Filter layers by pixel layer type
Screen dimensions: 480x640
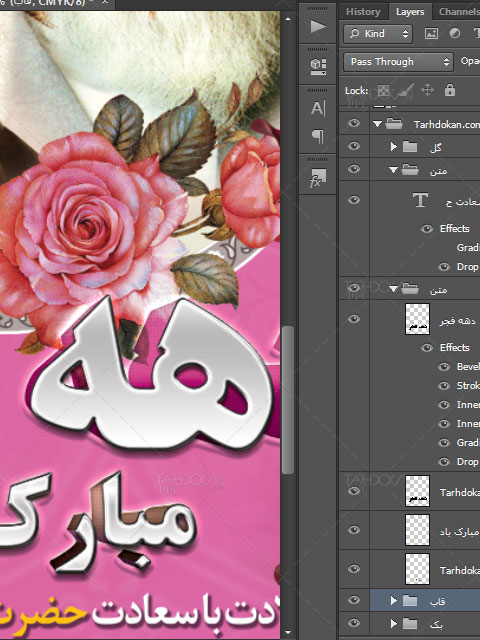click(431, 33)
